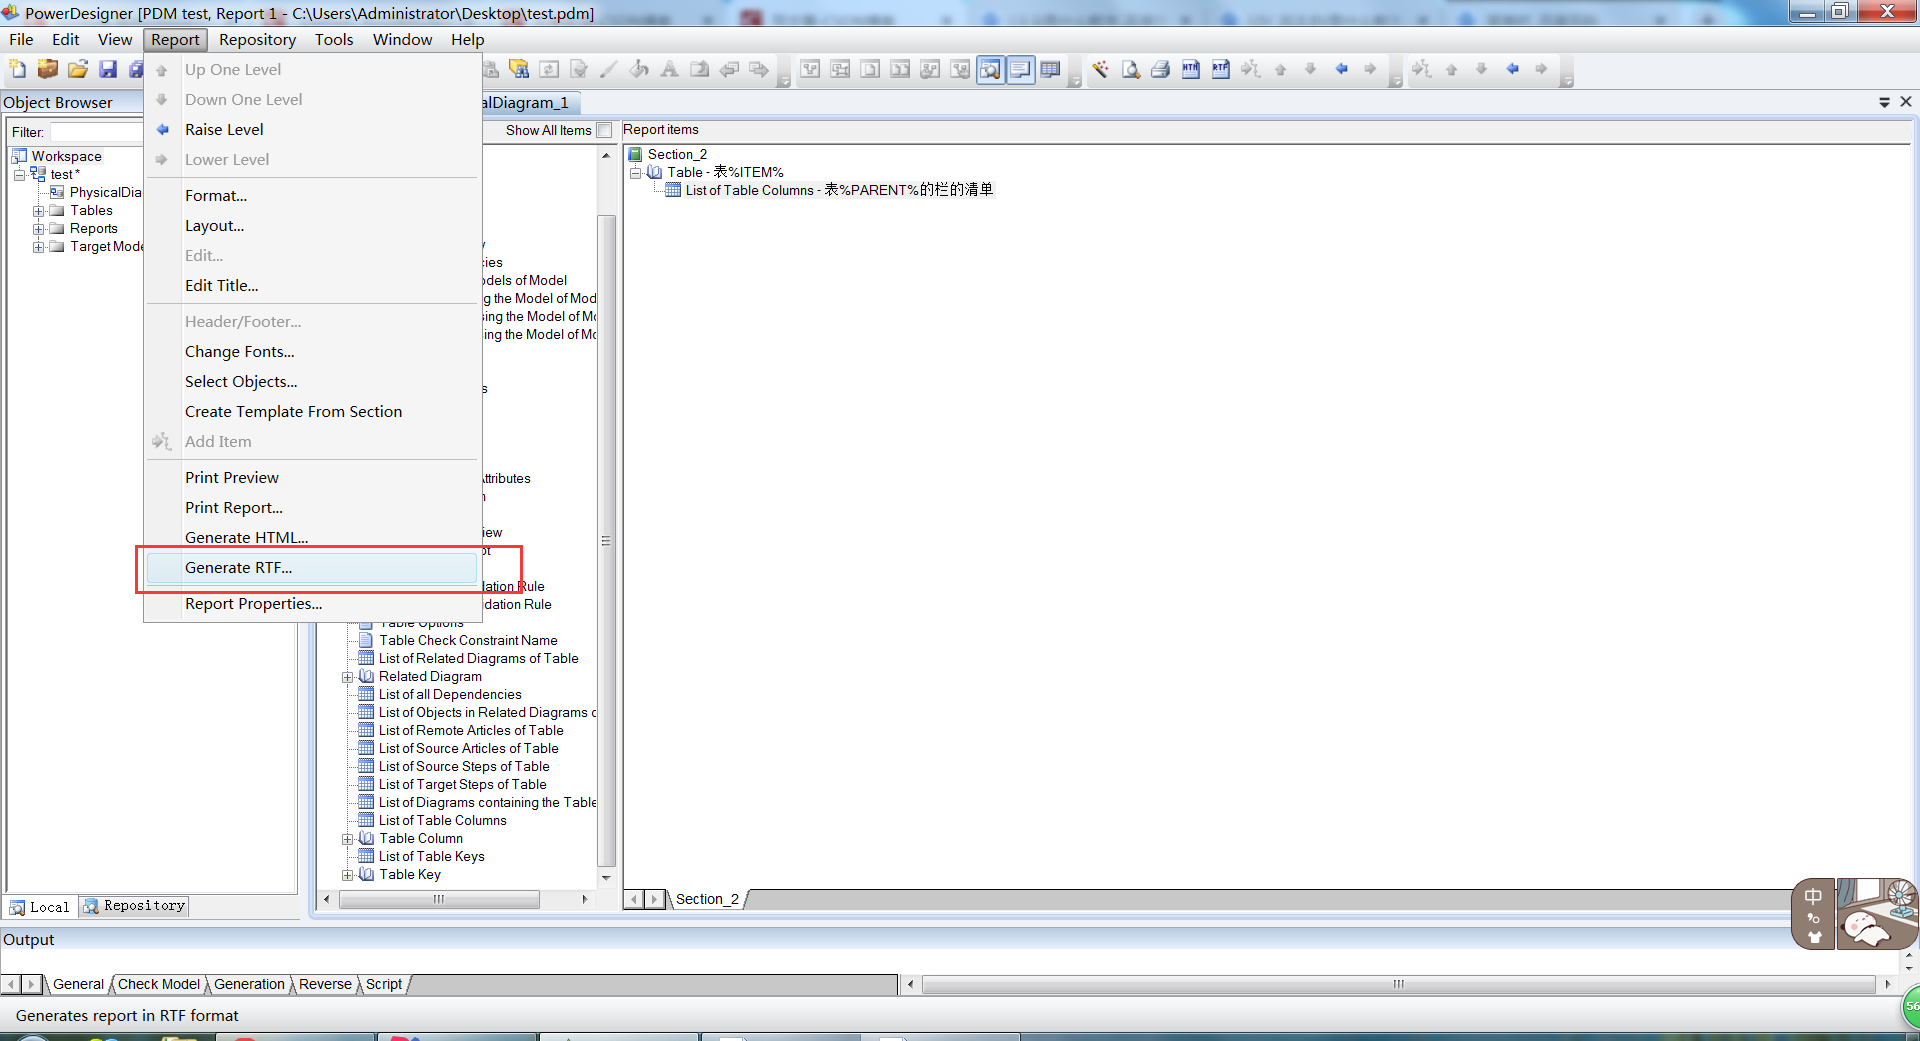Click the section tabs scroll-left arrow button
This screenshot has height=1041, width=1920.
[x=633, y=899]
